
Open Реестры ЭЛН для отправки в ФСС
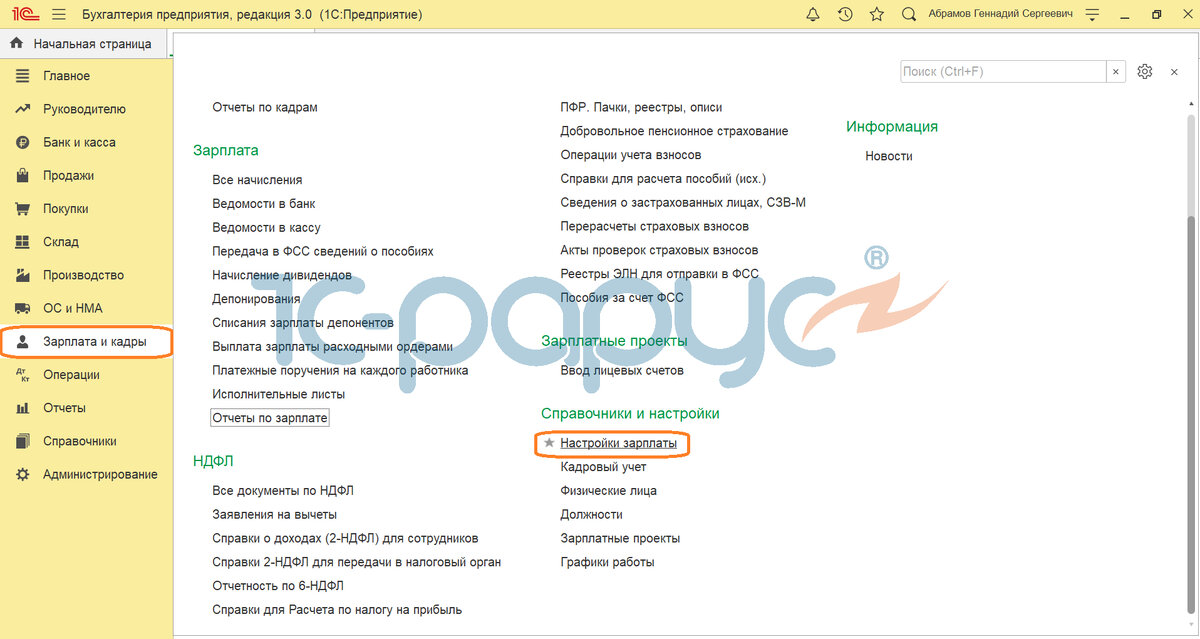[659, 274]
